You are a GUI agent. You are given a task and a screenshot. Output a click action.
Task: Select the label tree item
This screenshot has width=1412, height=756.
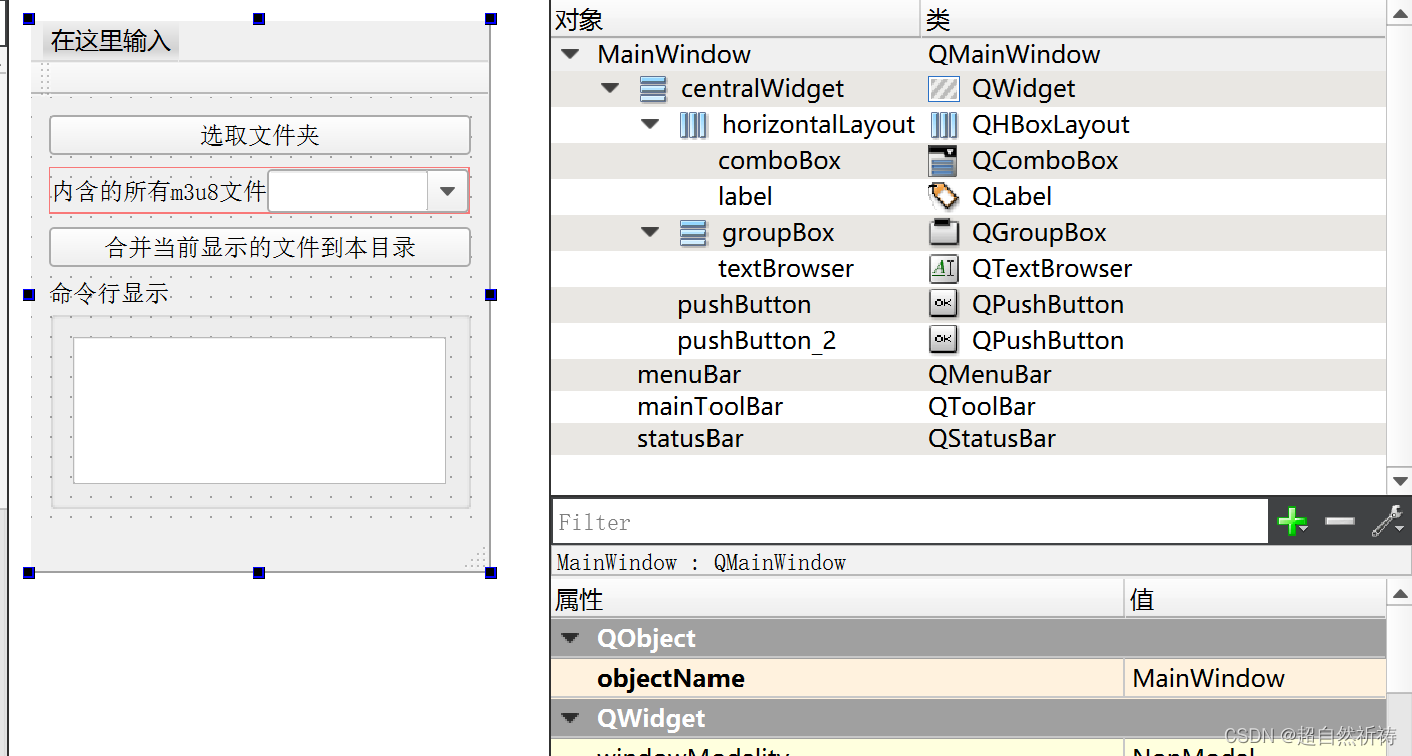tap(745, 197)
